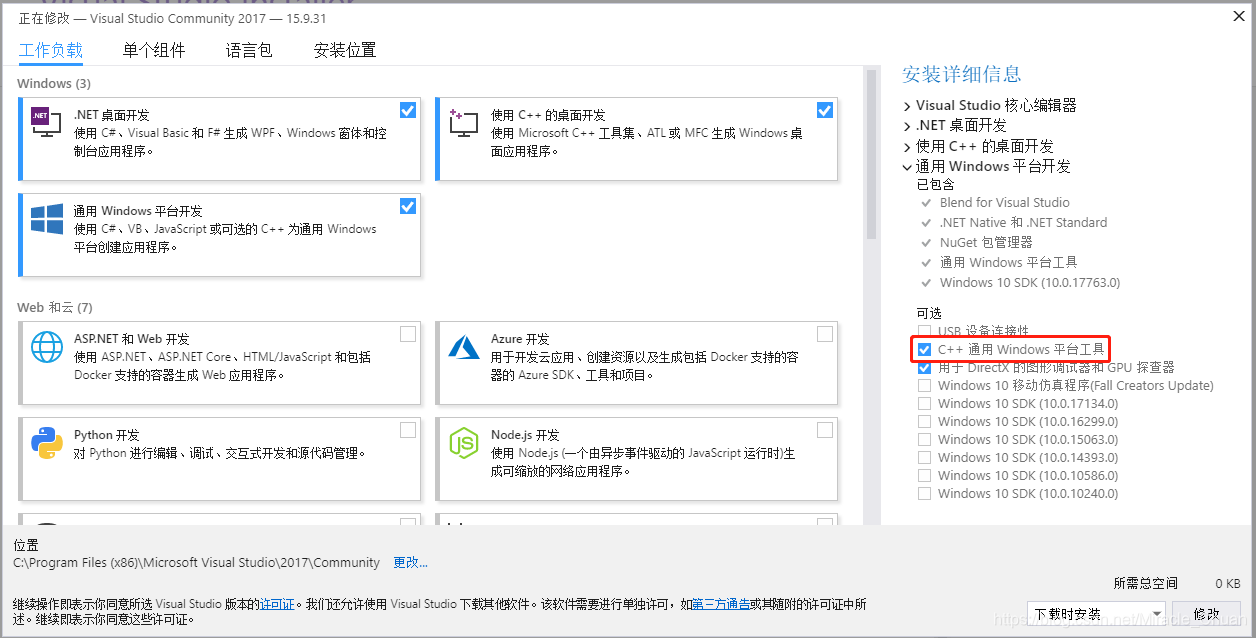Open the 第三方通告 link
The height and width of the screenshot is (638, 1256).
point(721,604)
